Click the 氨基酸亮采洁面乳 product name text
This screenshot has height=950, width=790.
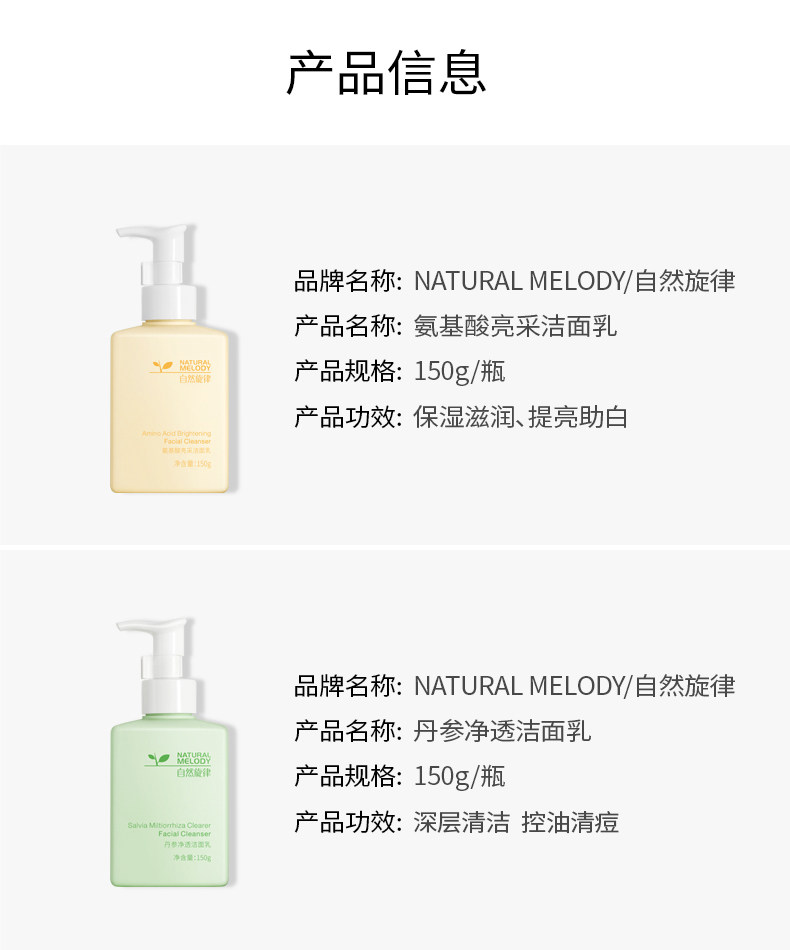tap(515, 327)
